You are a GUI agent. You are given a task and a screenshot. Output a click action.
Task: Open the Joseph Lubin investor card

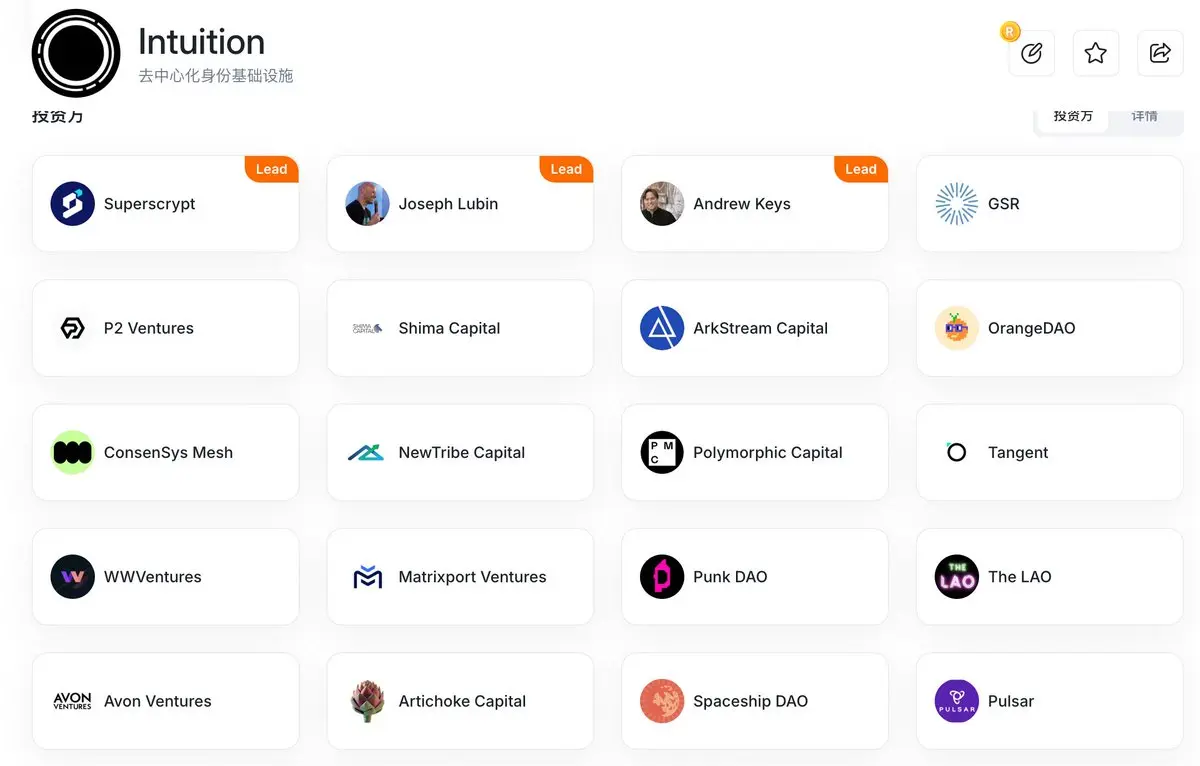coord(460,204)
